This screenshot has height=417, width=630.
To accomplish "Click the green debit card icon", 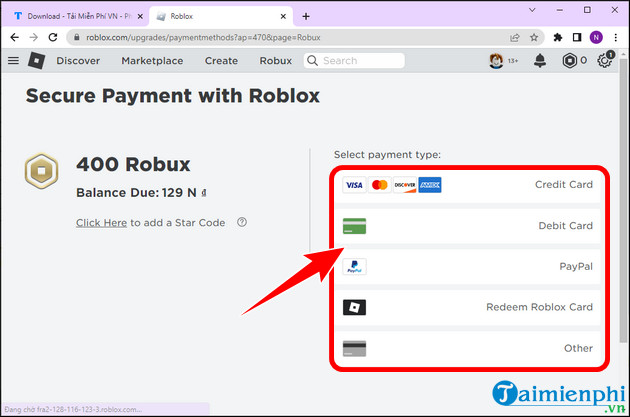I will point(354,226).
